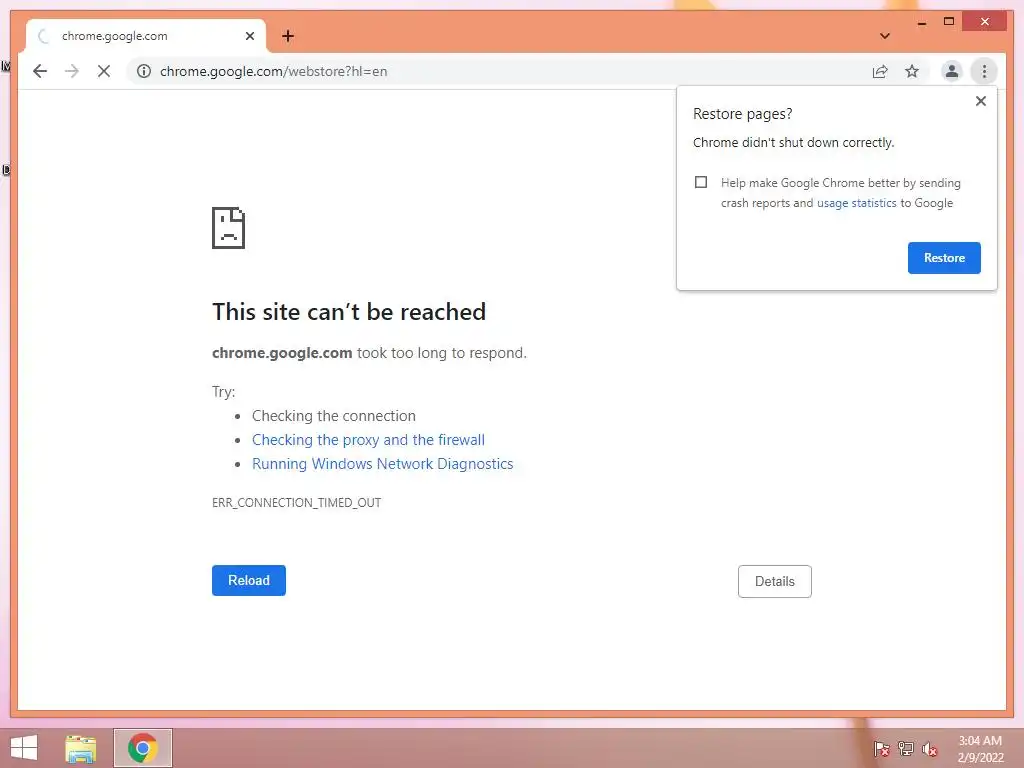
Task: Maximize the Chrome window
Action: pyautogui.click(x=949, y=22)
